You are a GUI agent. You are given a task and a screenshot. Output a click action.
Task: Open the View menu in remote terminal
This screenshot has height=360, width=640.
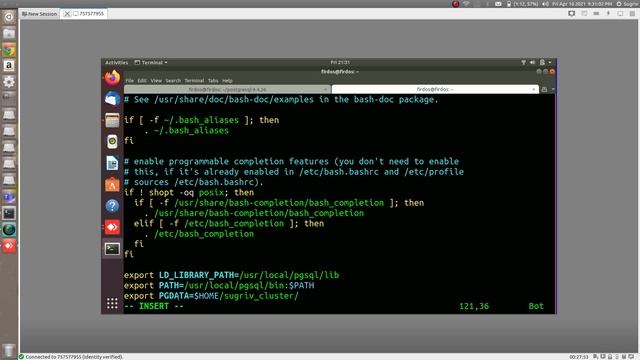tap(156, 81)
